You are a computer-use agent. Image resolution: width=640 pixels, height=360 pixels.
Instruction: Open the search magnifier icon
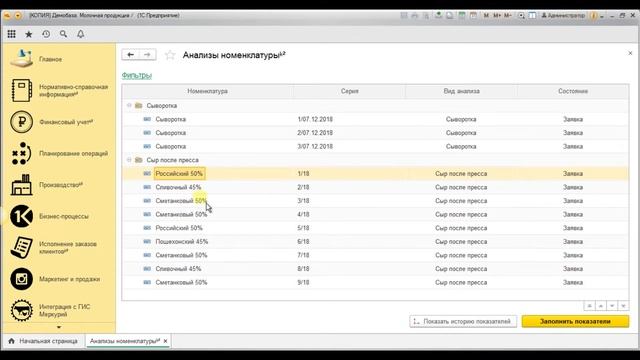click(x=63, y=34)
